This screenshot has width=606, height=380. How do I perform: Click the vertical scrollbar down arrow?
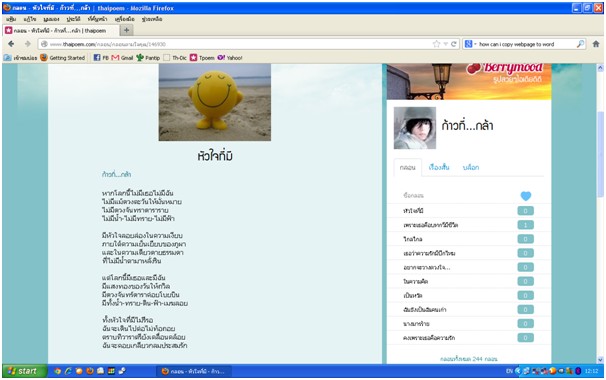[600, 360]
